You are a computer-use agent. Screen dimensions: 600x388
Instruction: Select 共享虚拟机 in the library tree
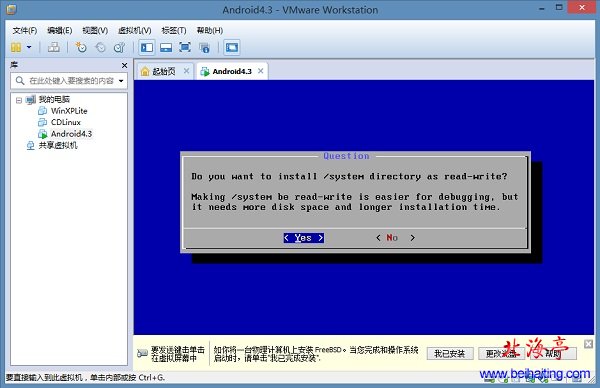coord(58,145)
